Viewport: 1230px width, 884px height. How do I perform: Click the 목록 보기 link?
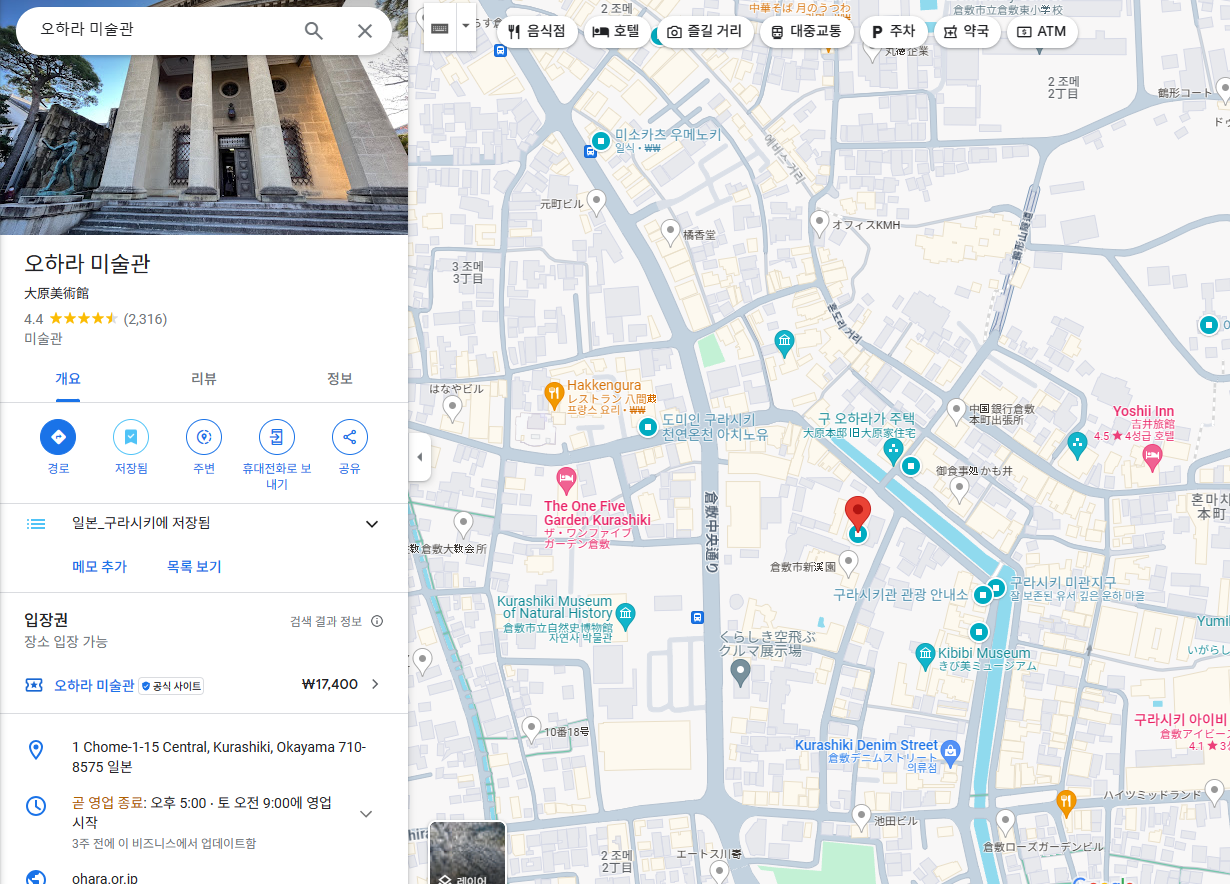coord(194,567)
